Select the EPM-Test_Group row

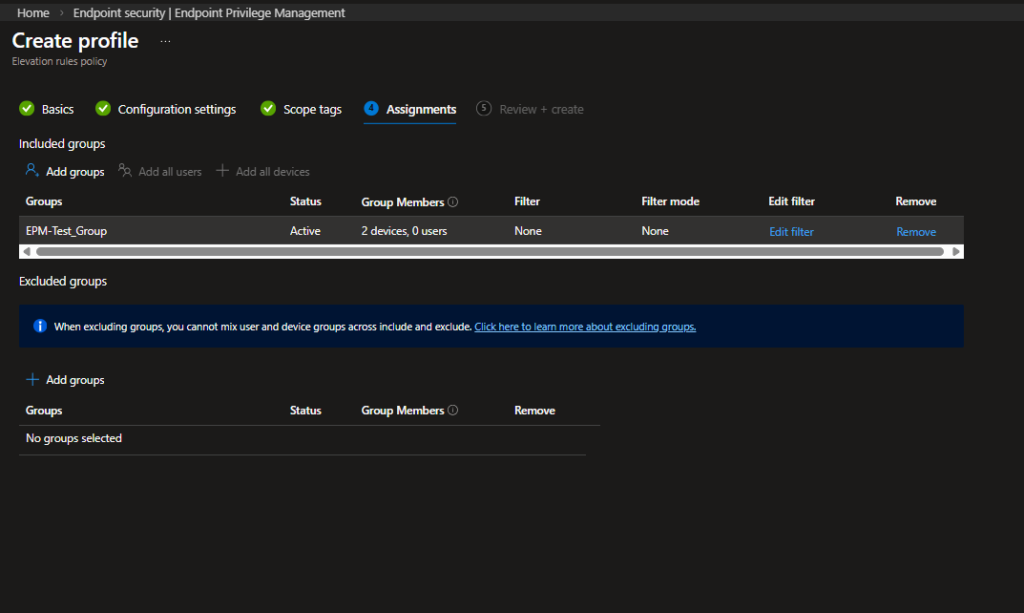point(491,231)
